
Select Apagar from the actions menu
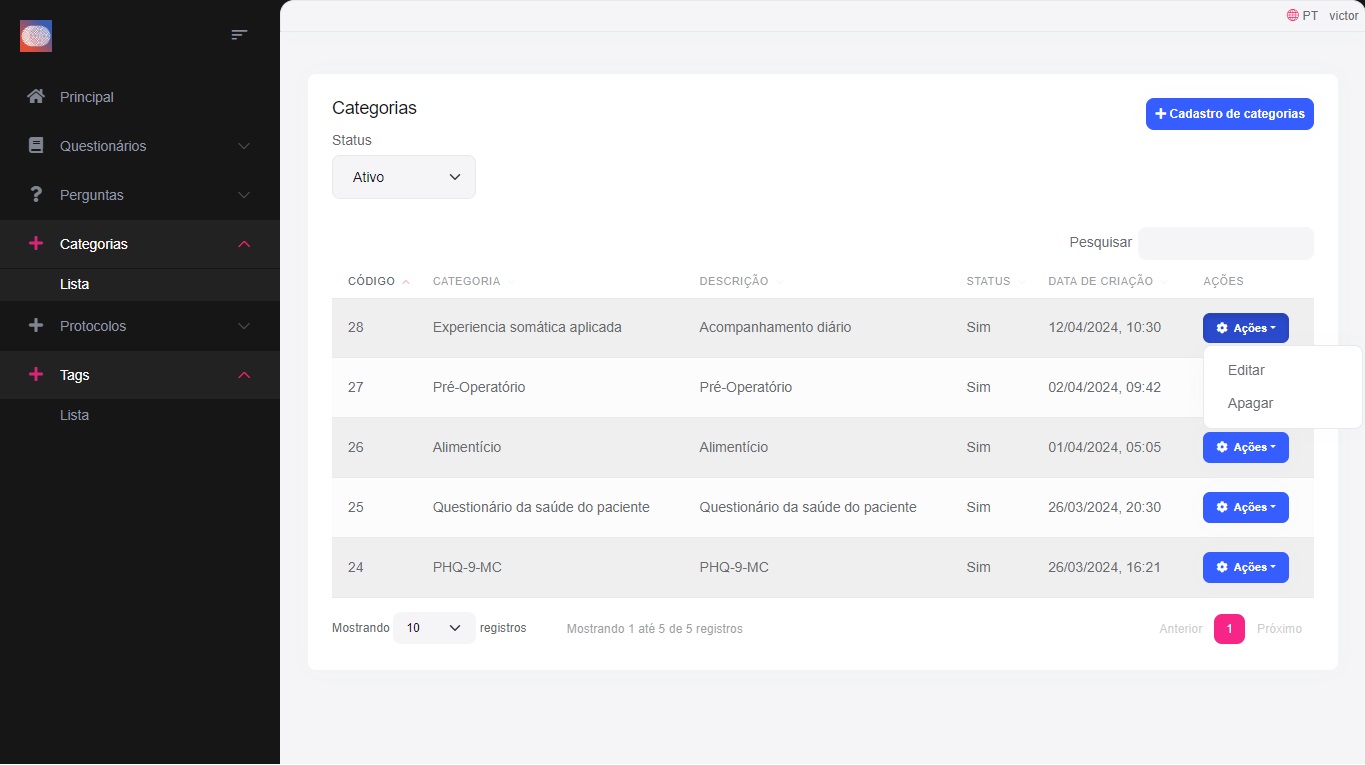pyautogui.click(x=1250, y=403)
